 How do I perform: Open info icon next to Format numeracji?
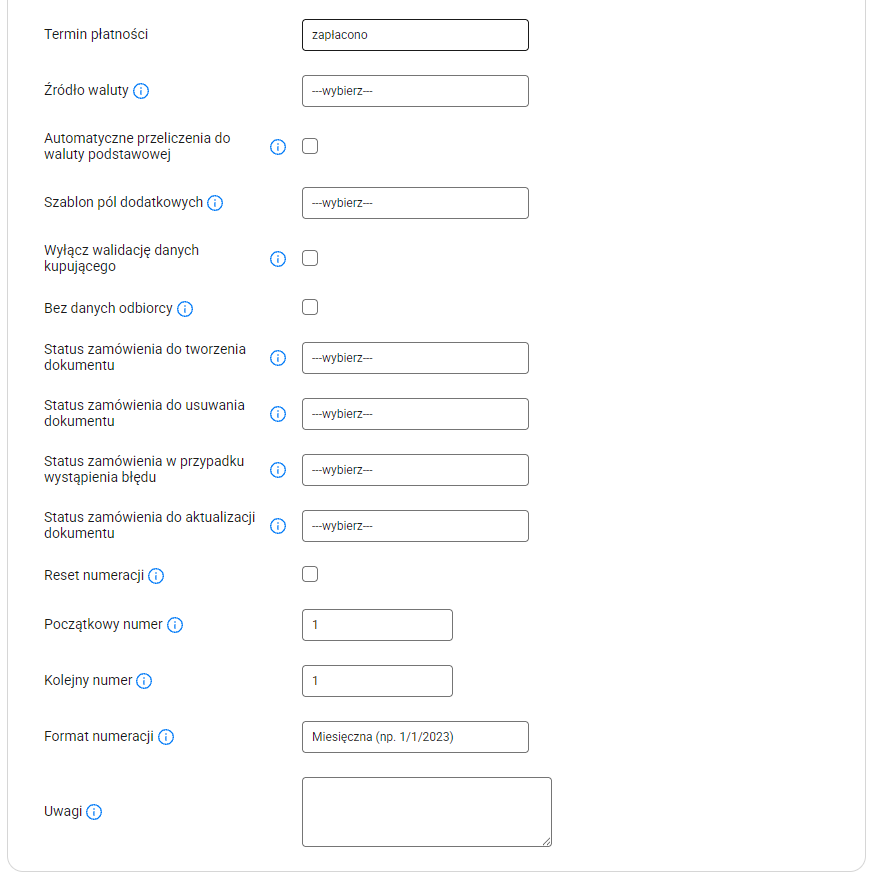click(x=166, y=737)
